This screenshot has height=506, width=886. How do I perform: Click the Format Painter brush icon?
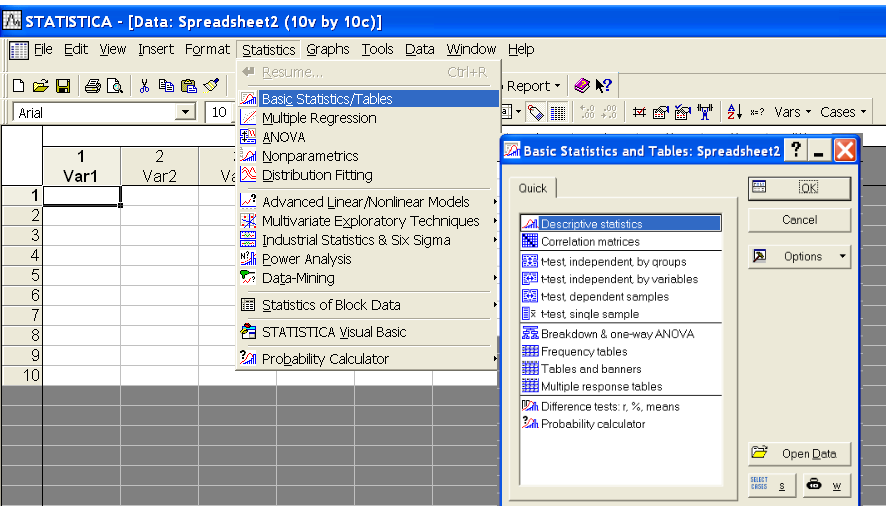pyautogui.click(x=211, y=86)
